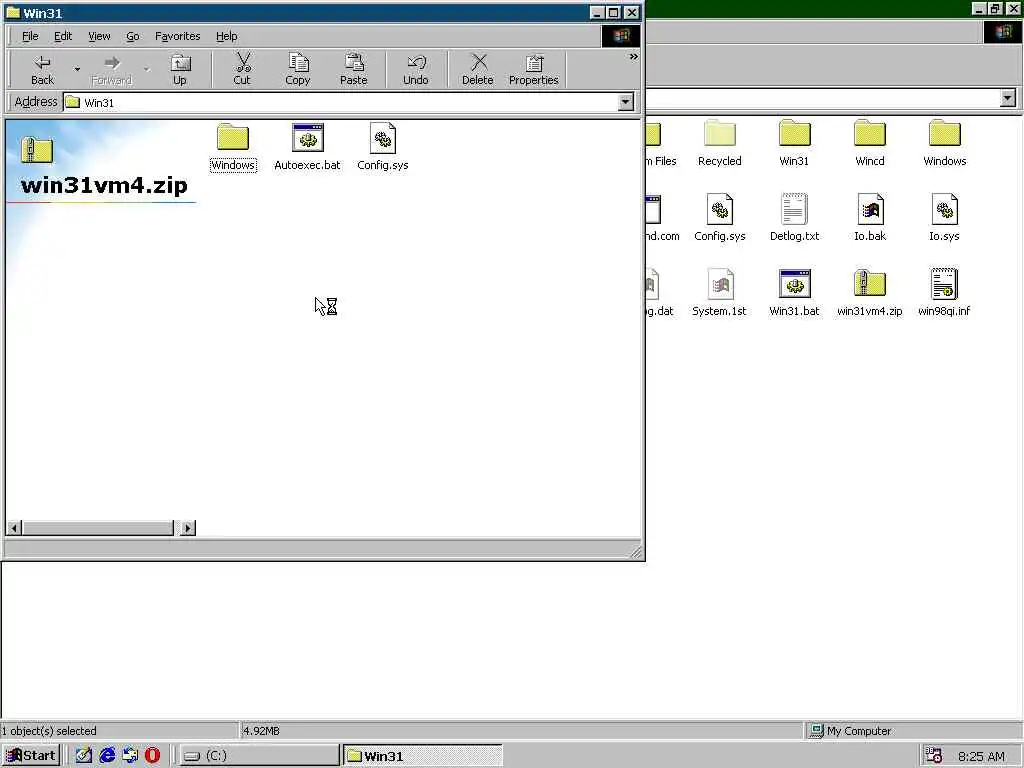The width and height of the screenshot is (1024, 768).
Task: Open the View menu
Action: [99, 36]
